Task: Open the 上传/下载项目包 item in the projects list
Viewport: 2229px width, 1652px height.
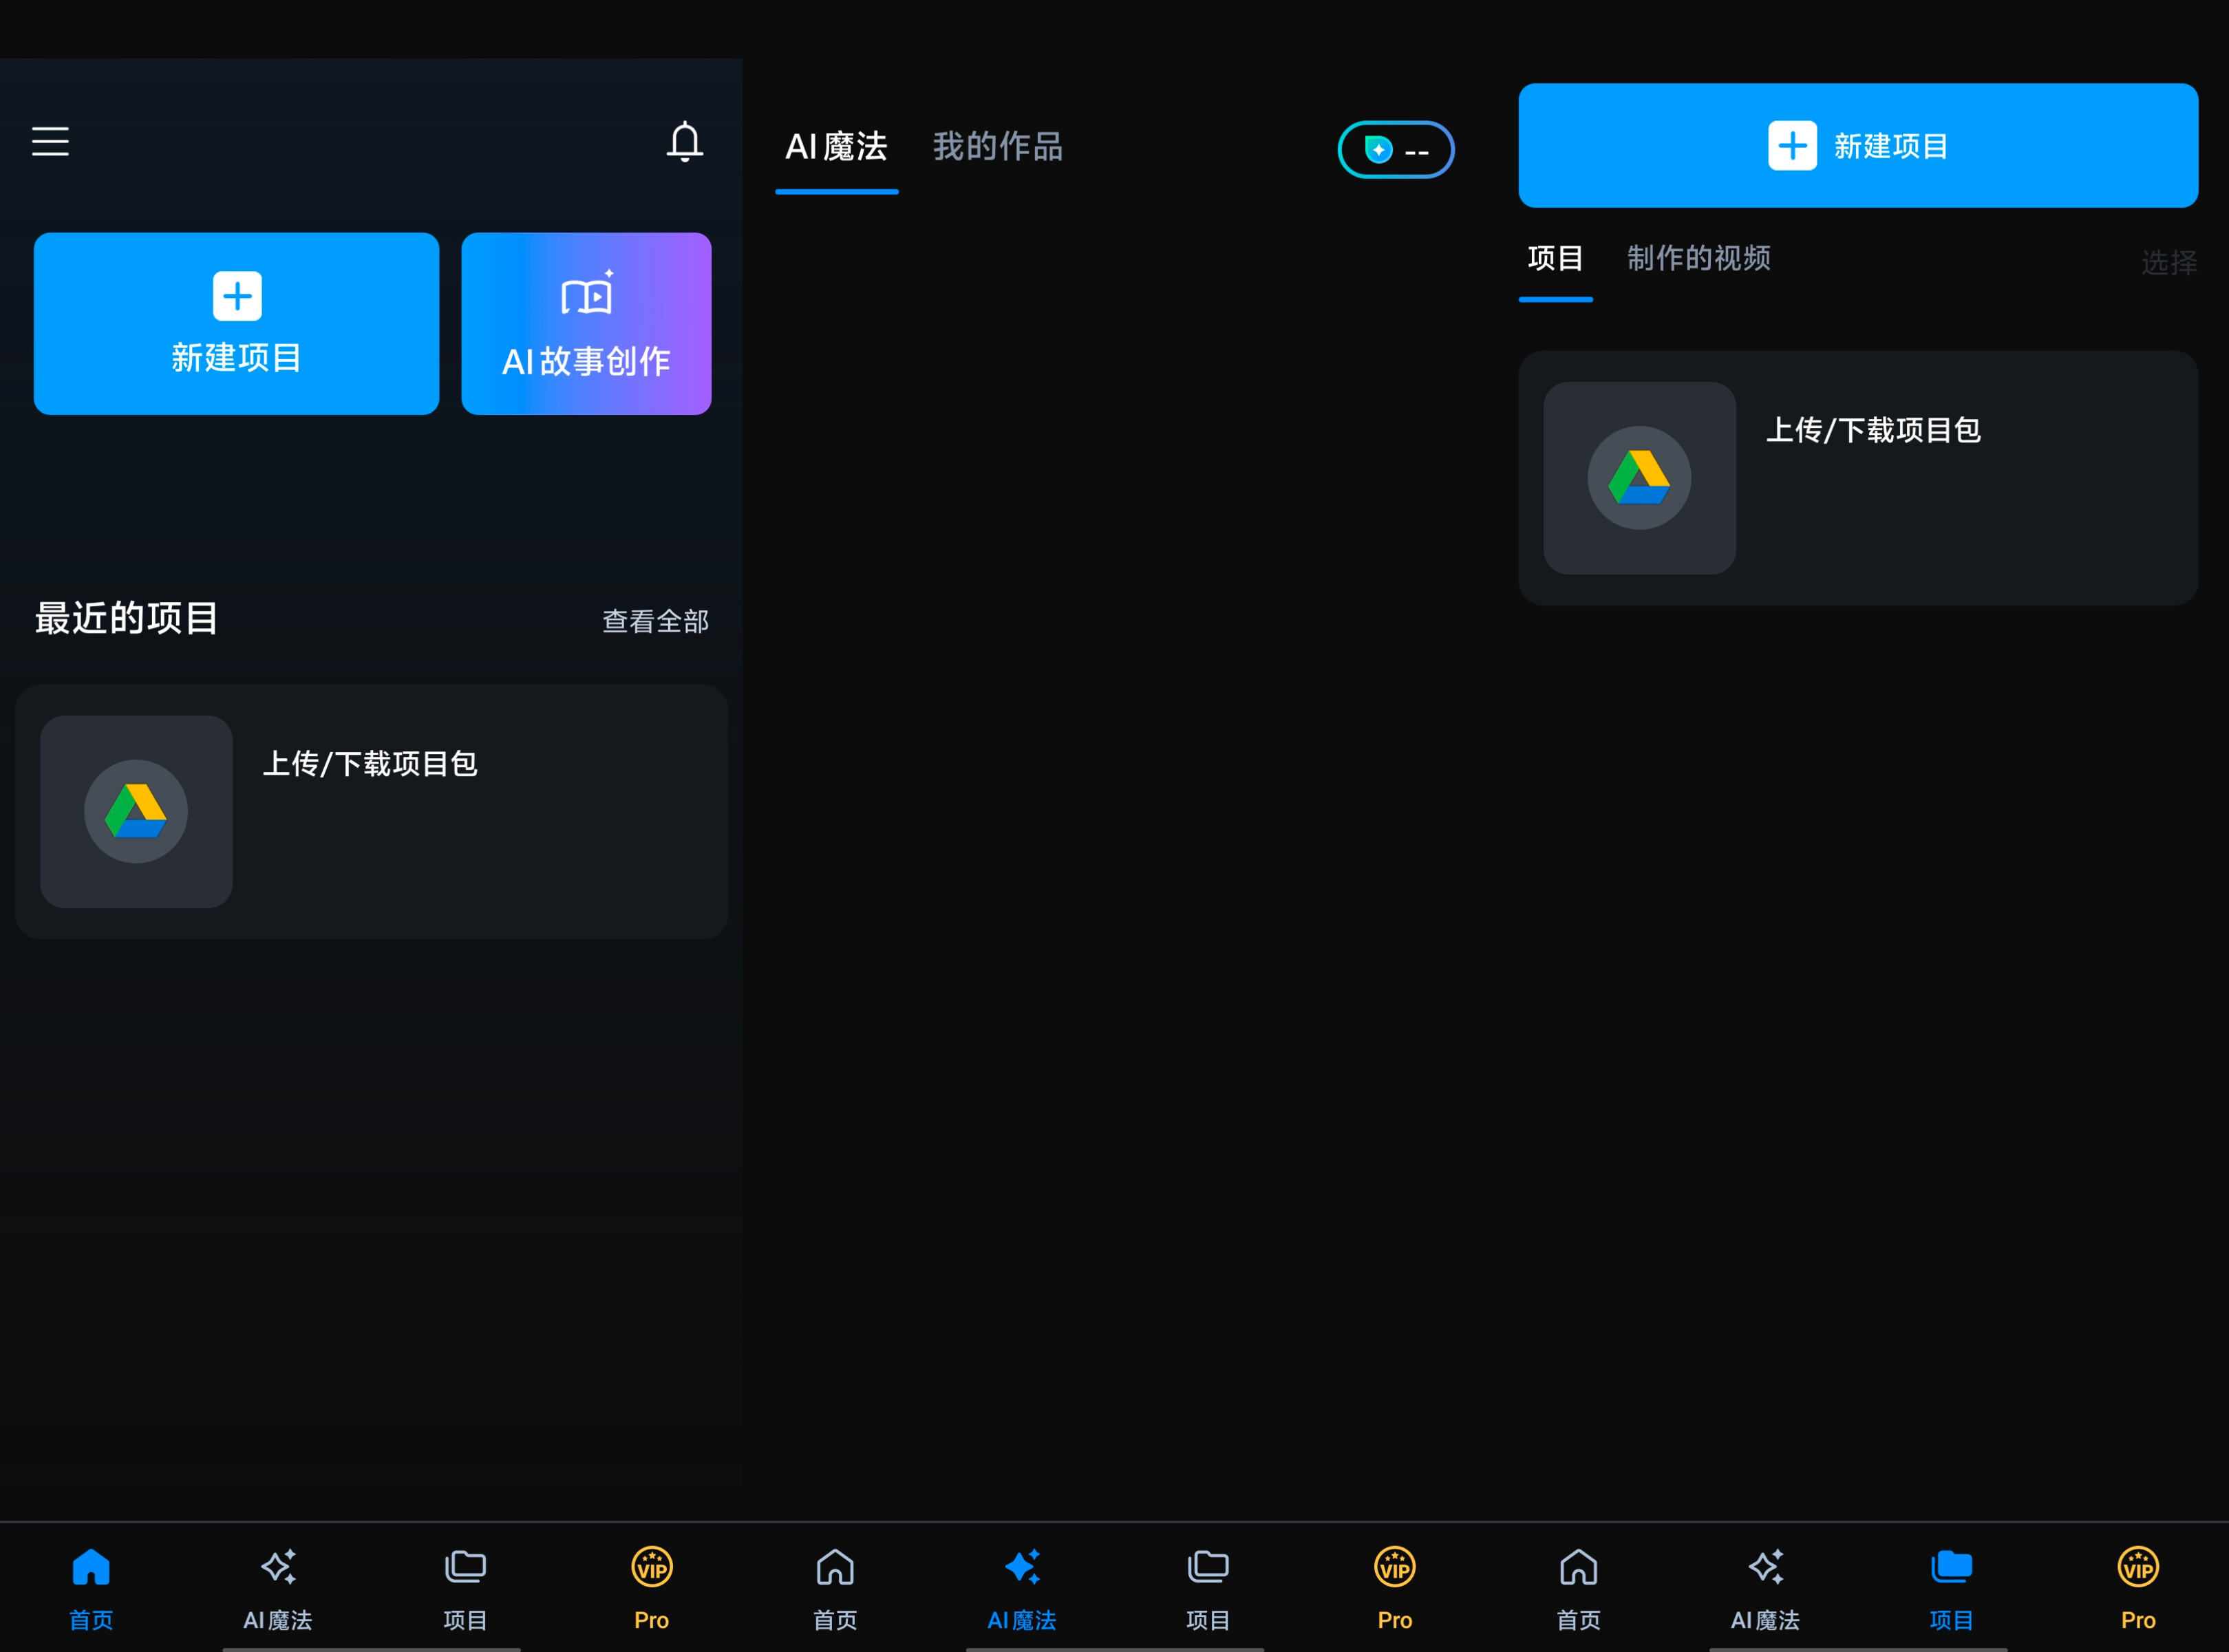Action: [1857, 478]
